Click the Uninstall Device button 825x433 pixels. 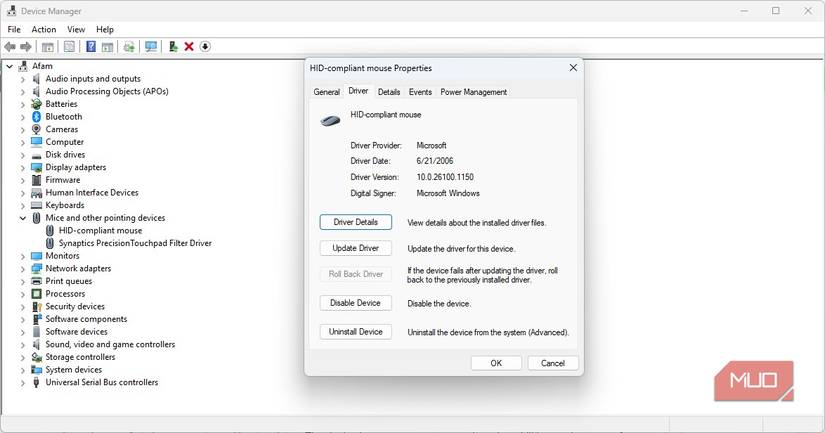[x=356, y=332]
